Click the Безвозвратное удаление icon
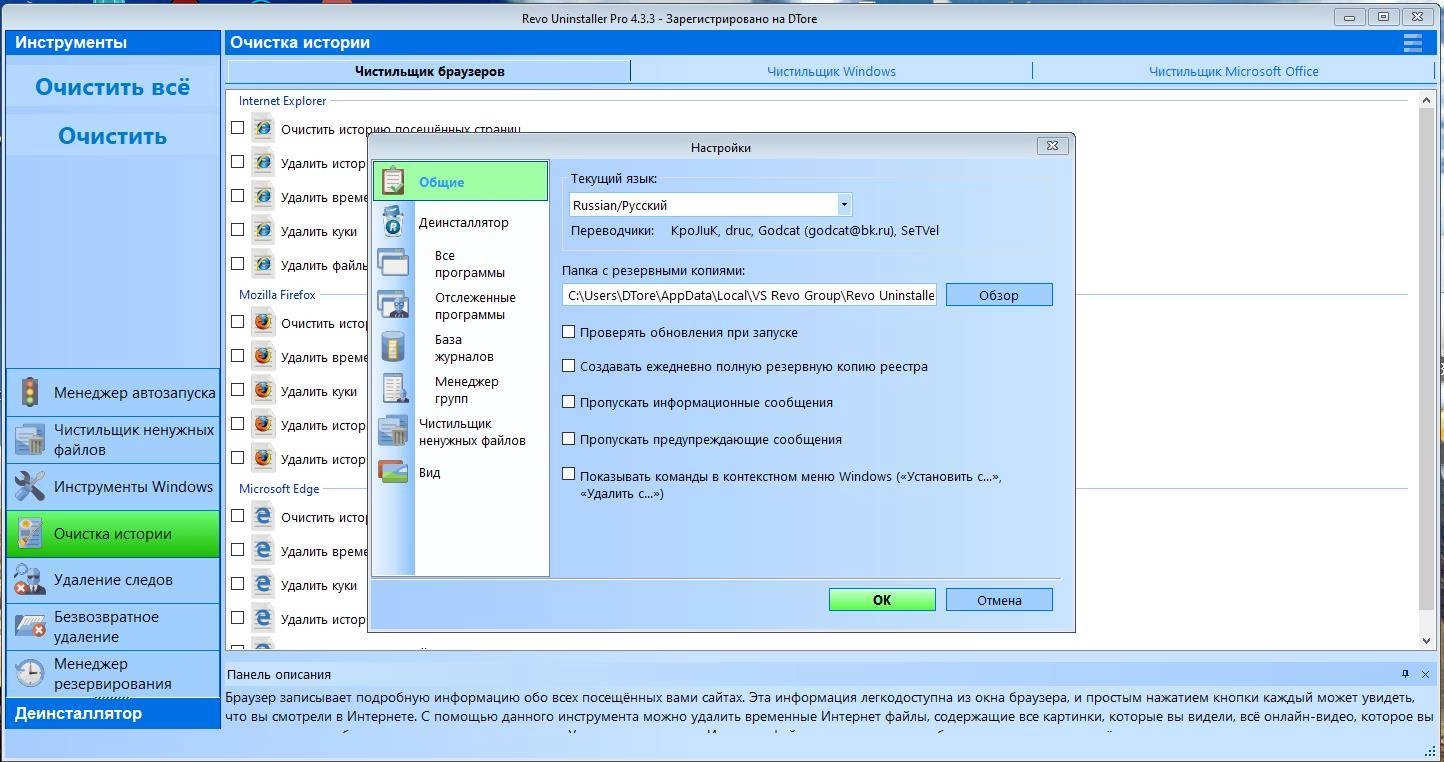Image resolution: width=1444 pixels, height=762 pixels. pyautogui.click(x=30, y=627)
